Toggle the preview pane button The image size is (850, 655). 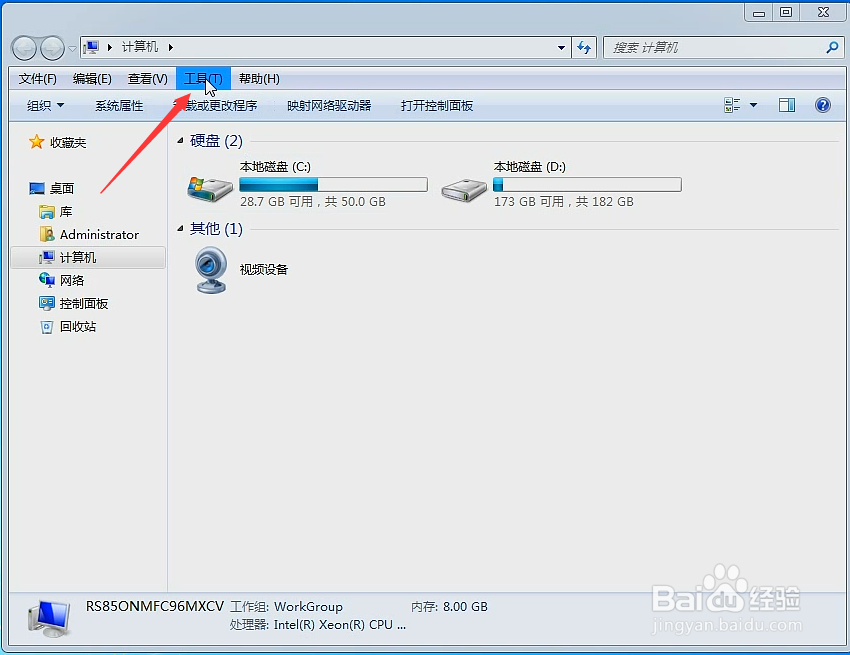click(787, 105)
